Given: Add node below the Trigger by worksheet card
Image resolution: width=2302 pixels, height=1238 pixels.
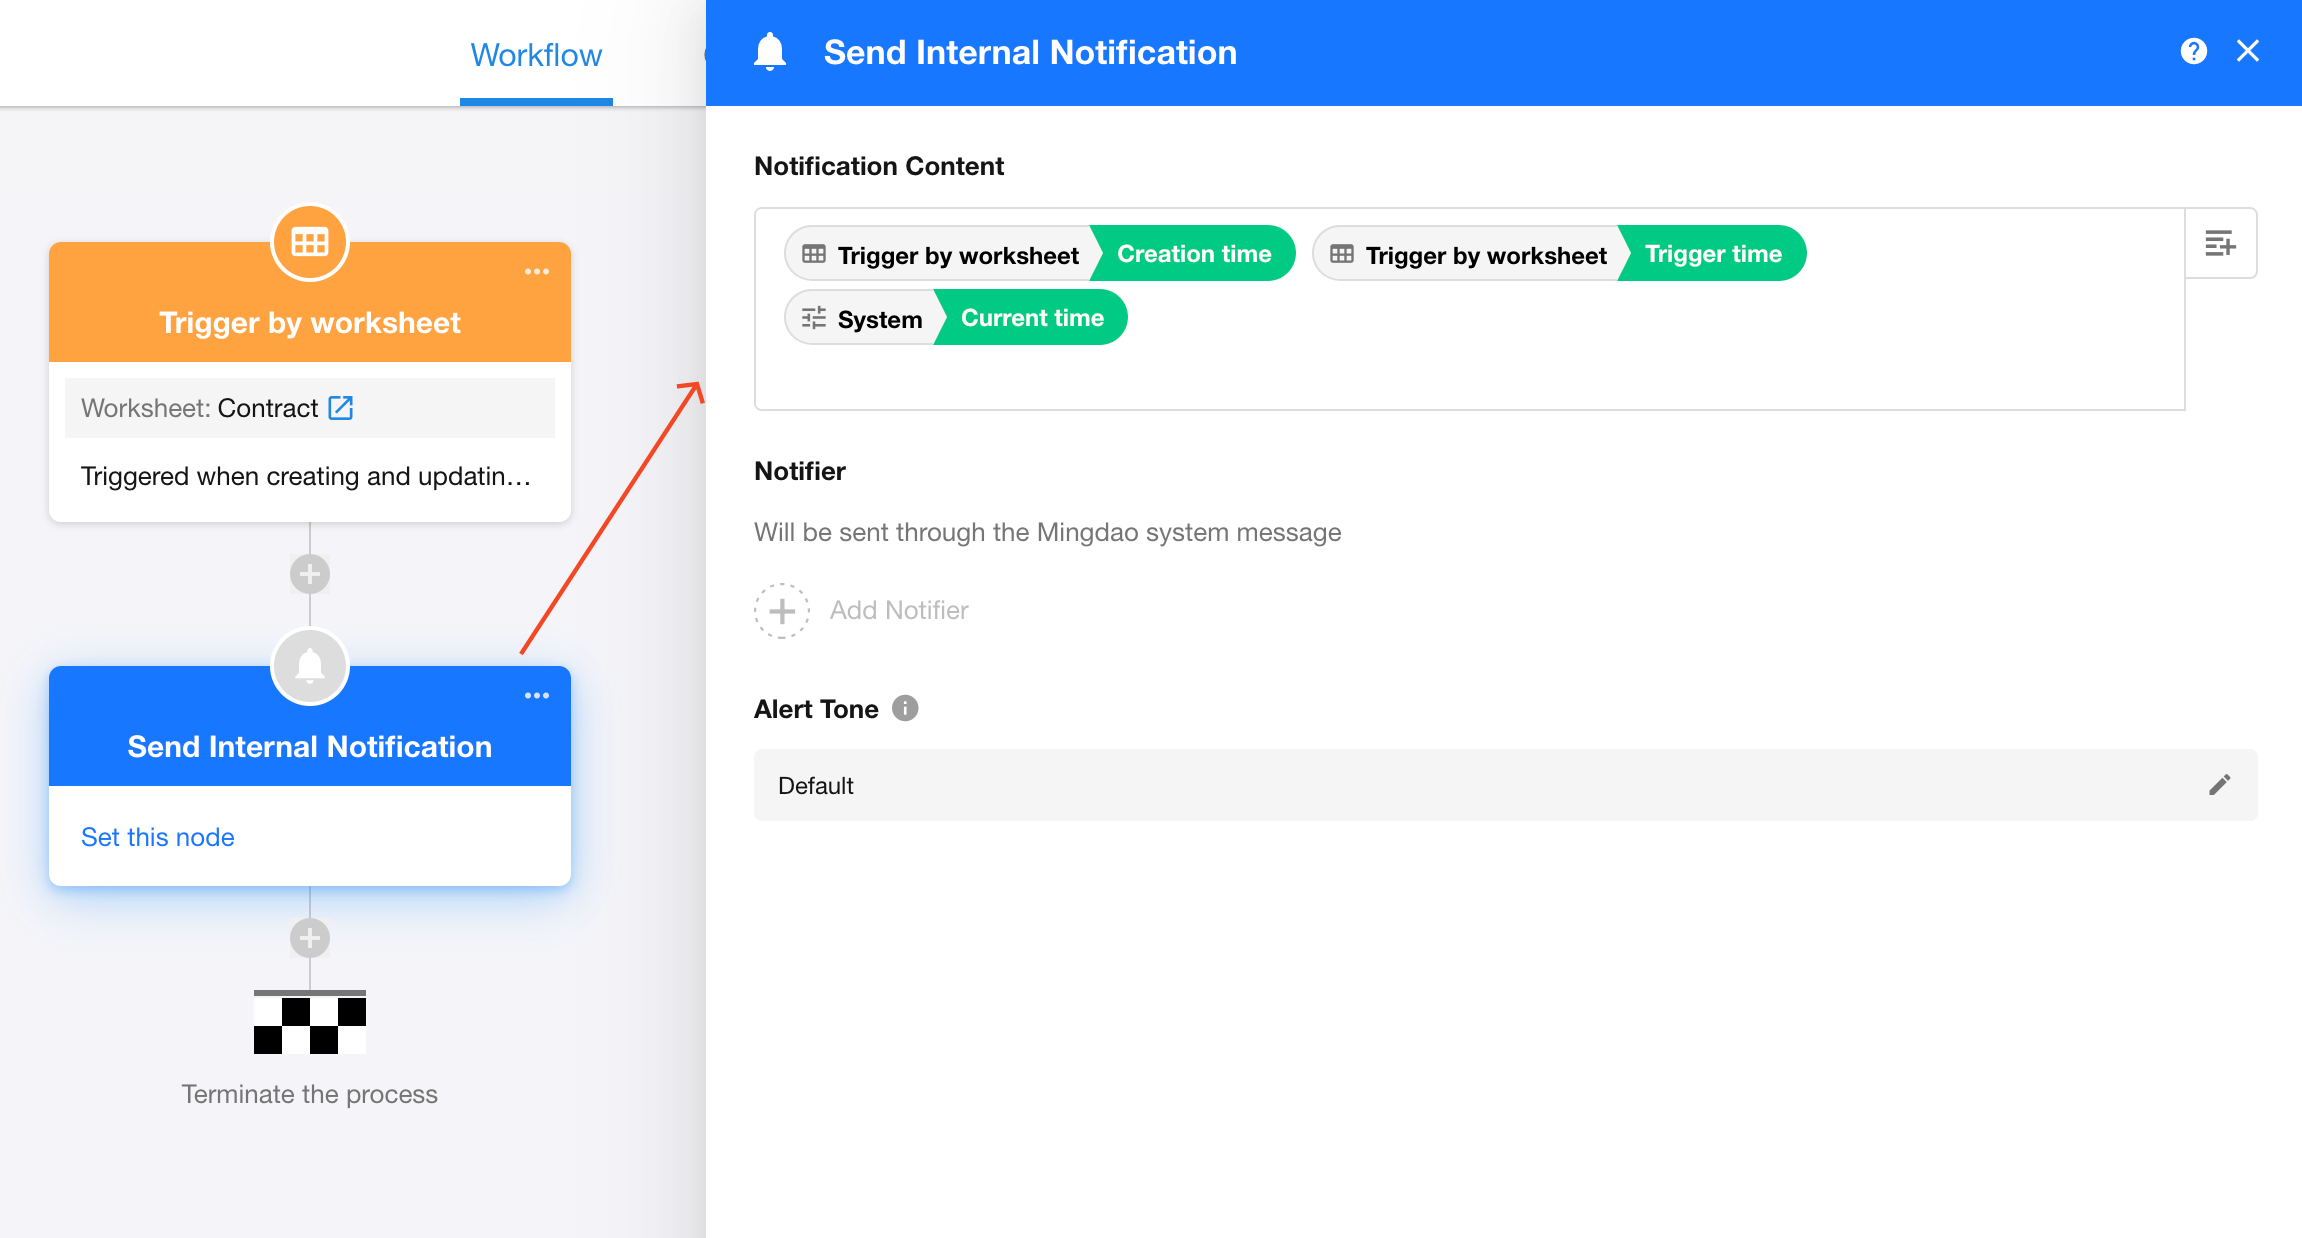Looking at the screenshot, I should (310, 574).
